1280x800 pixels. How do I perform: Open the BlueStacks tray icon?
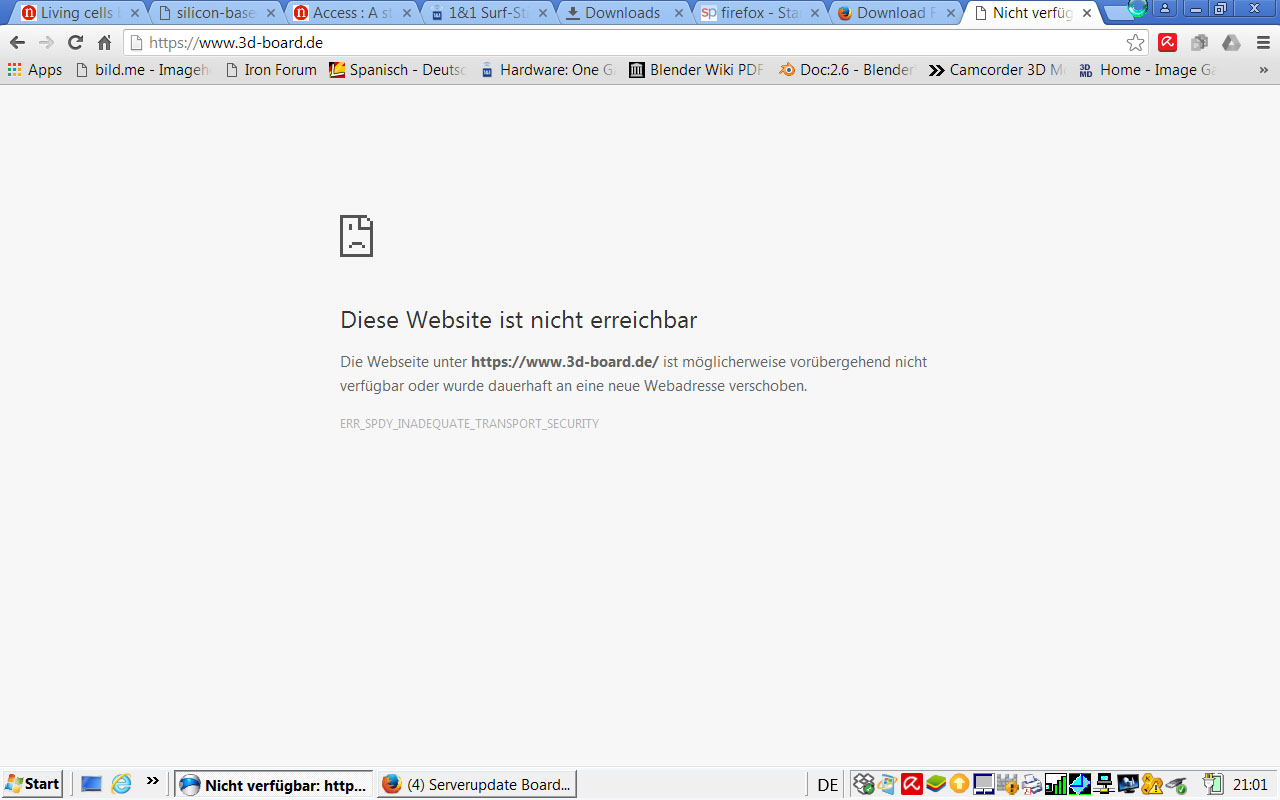coord(935,785)
